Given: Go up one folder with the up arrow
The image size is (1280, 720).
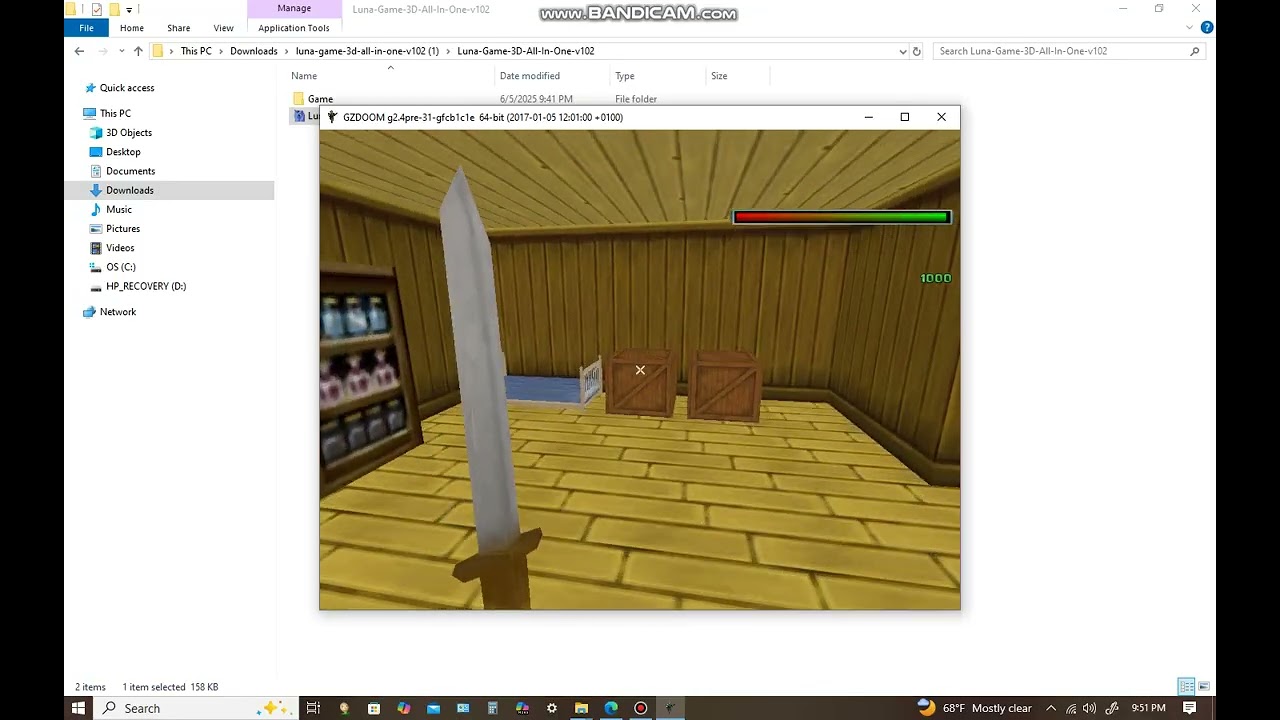Looking at the screenshot, I should tap(138, 51).
